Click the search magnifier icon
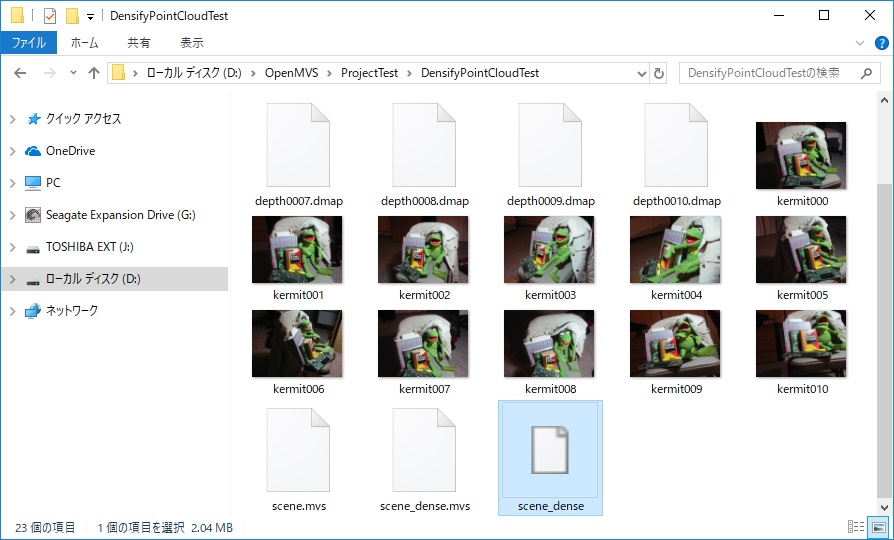The image size is (894, 540). coord(867,73)
